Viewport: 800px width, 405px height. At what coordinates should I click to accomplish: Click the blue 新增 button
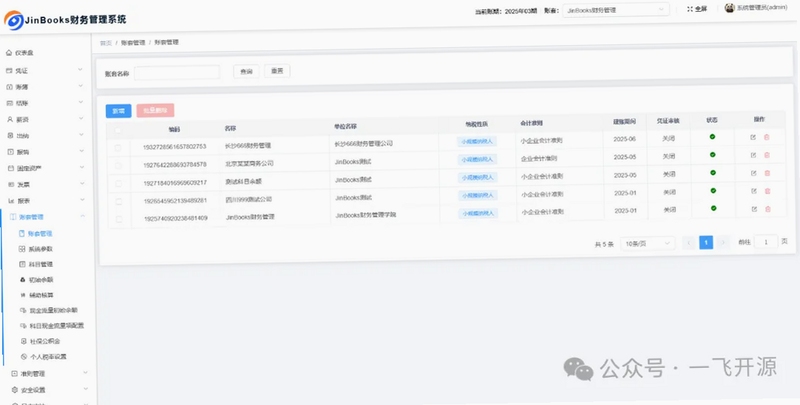(118, 111)
